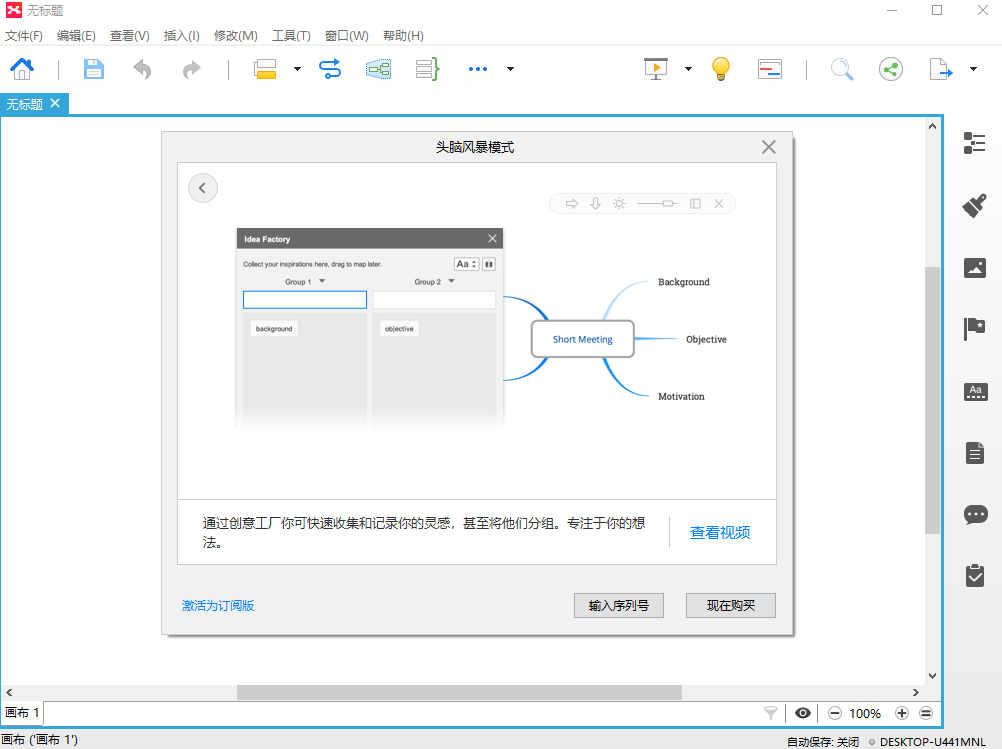Click the 自动保存: 关闭 status text

pyautogui.click(x=822, y=741)
